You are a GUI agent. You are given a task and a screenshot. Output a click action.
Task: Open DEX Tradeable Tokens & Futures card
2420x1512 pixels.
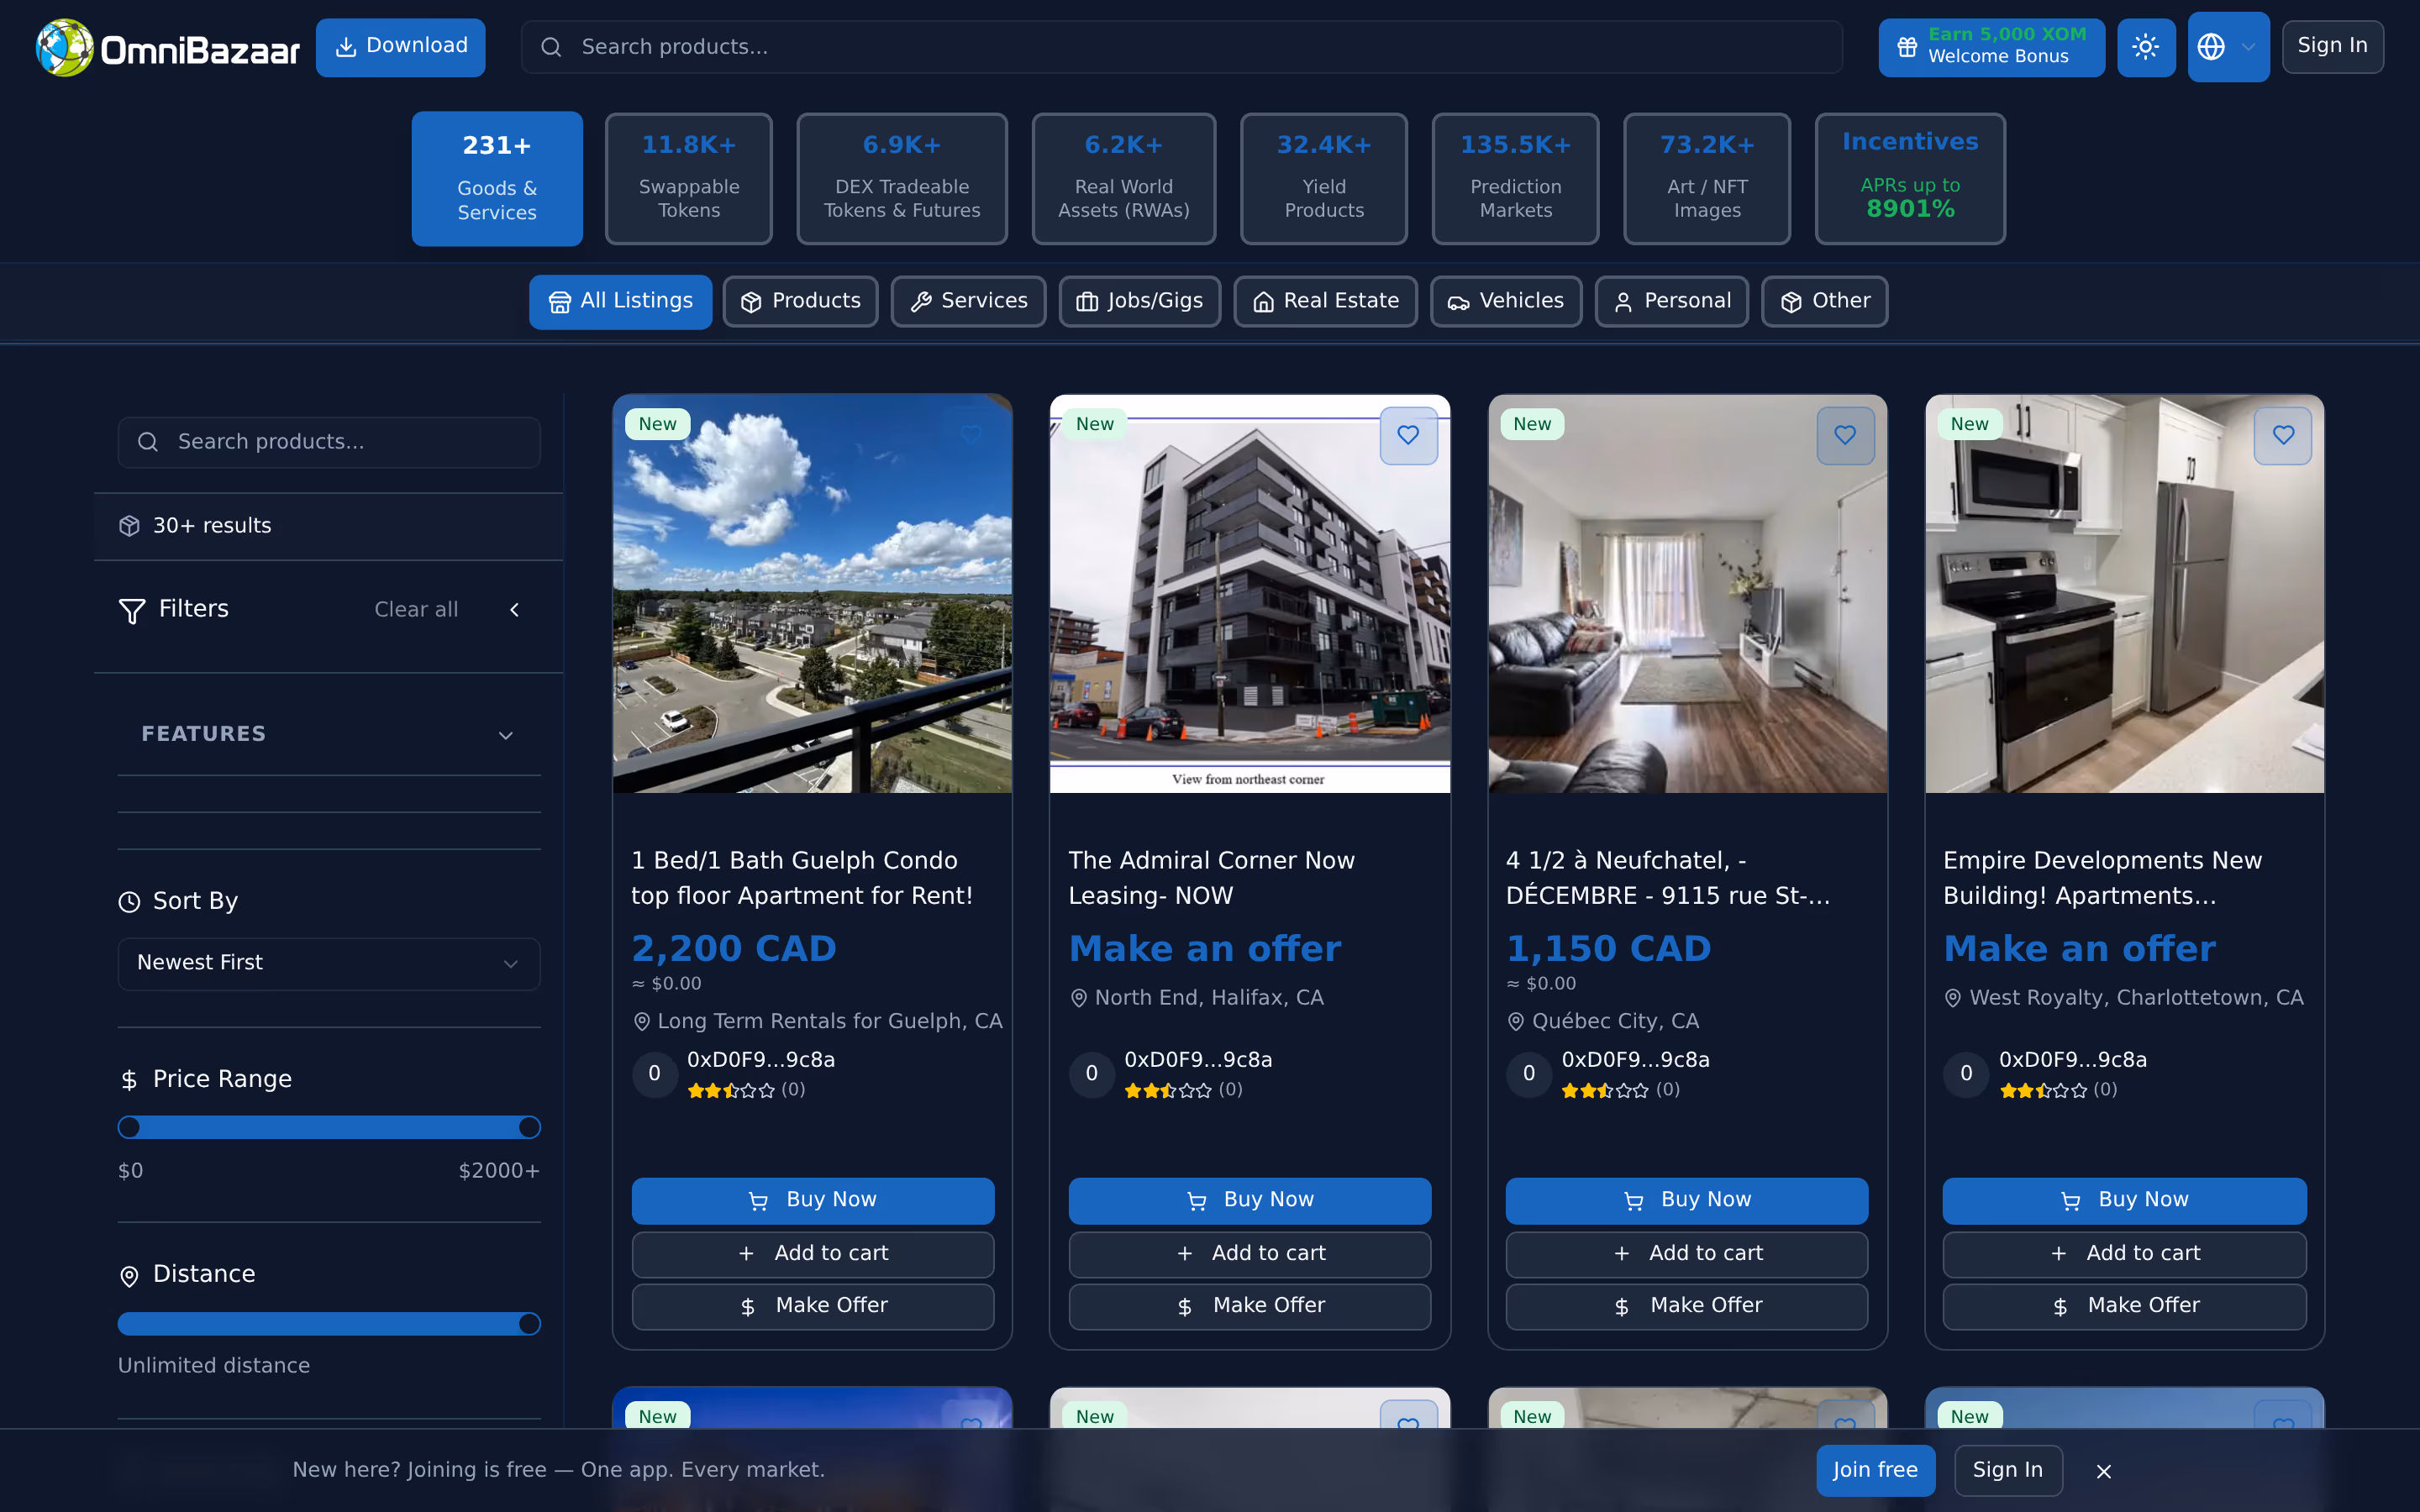tap(901, 178)
